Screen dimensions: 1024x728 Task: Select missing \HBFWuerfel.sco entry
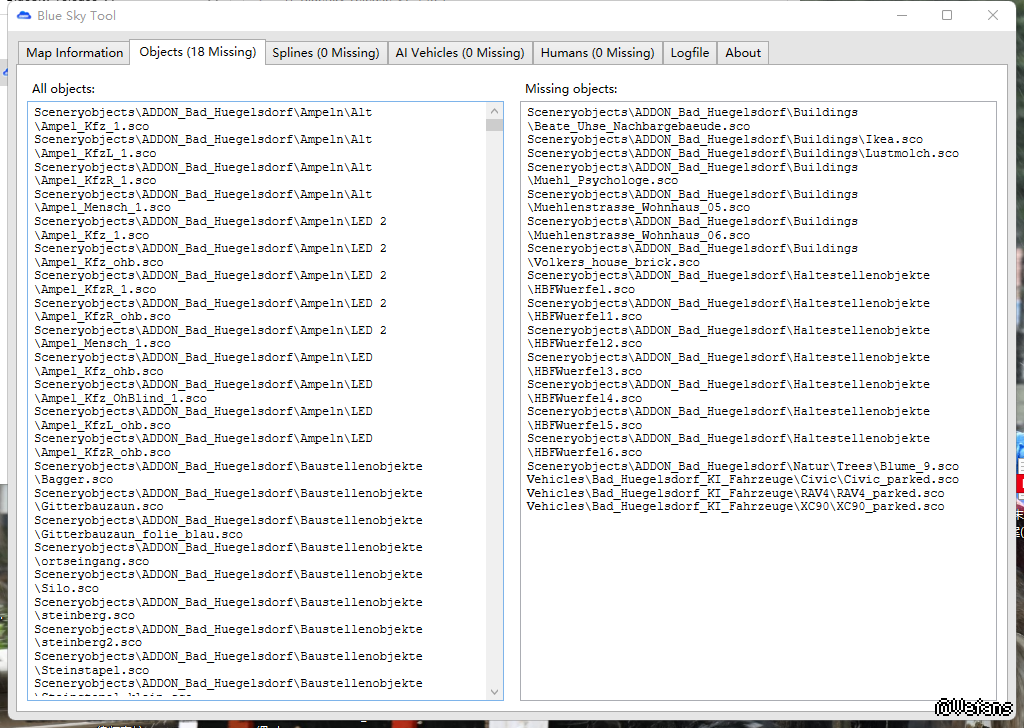[728, 282]
